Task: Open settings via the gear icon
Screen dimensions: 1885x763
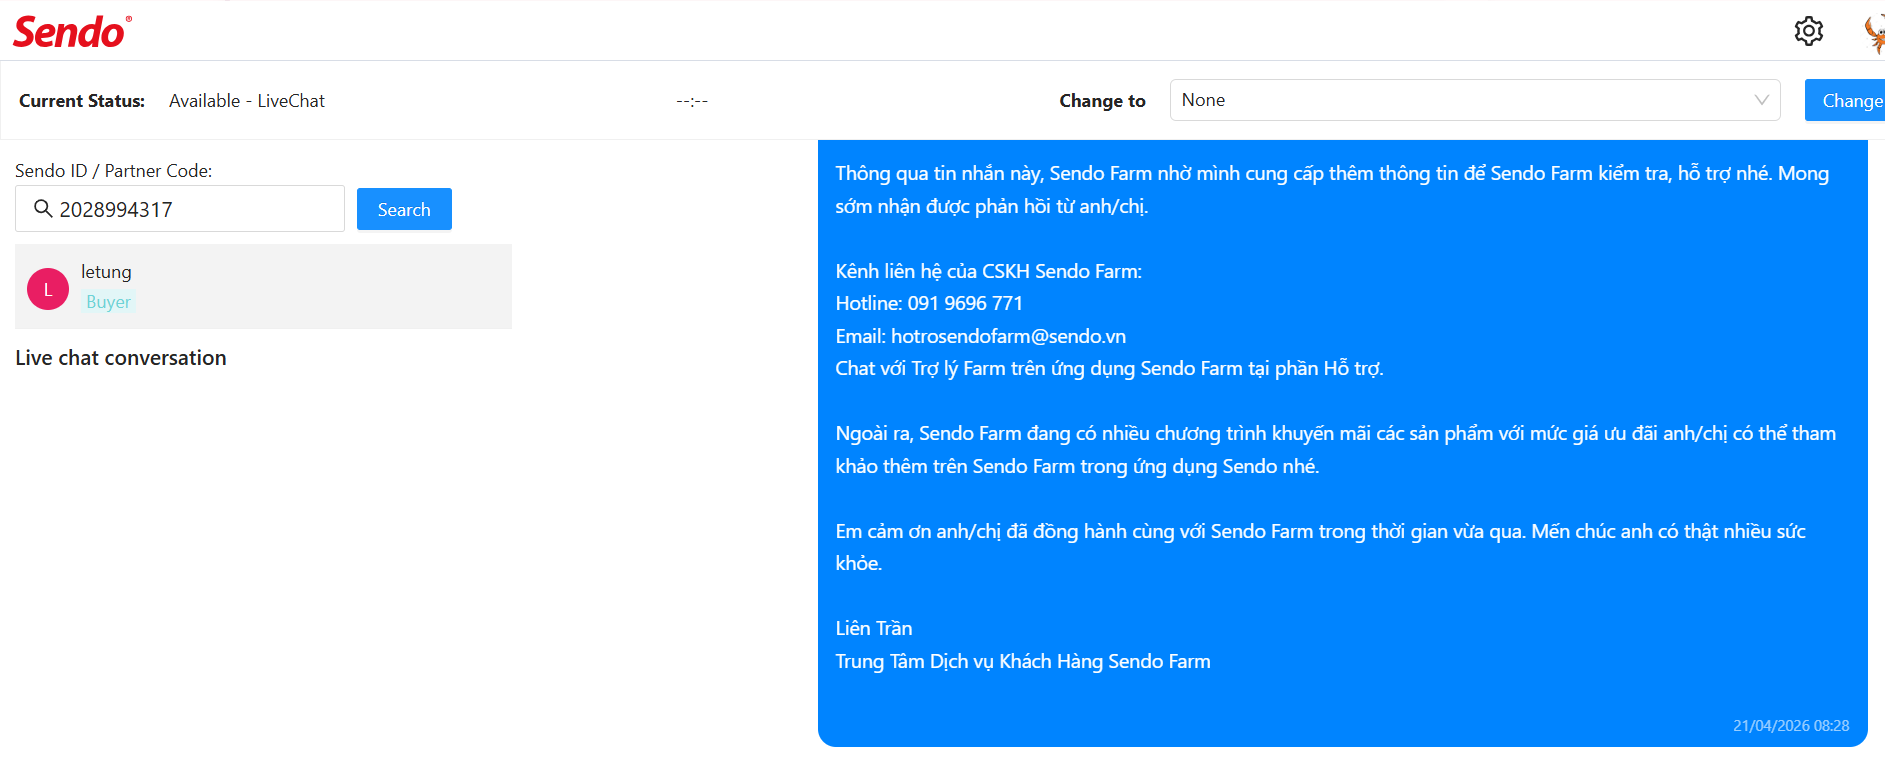Action: 1808,31
